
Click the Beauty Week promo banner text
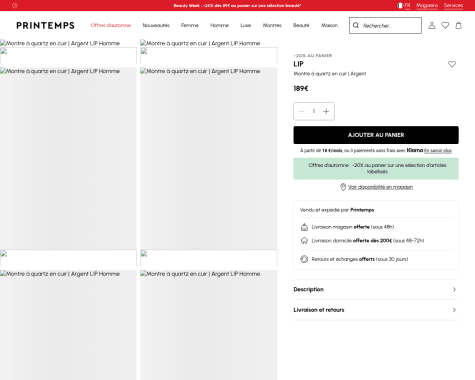coord(237,6)
